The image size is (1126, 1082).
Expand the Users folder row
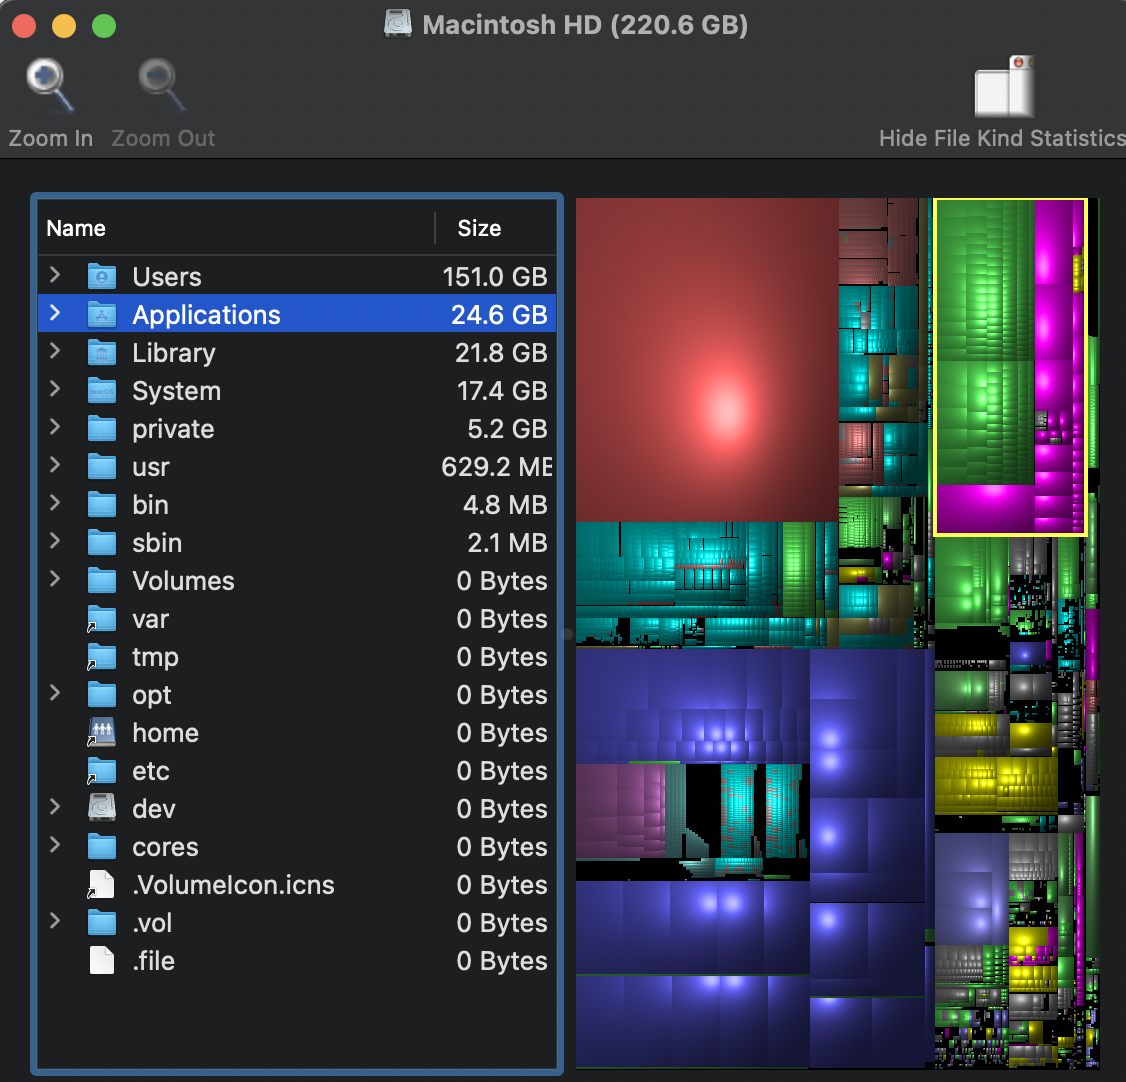pyautogui.click(x=55, y=275)
